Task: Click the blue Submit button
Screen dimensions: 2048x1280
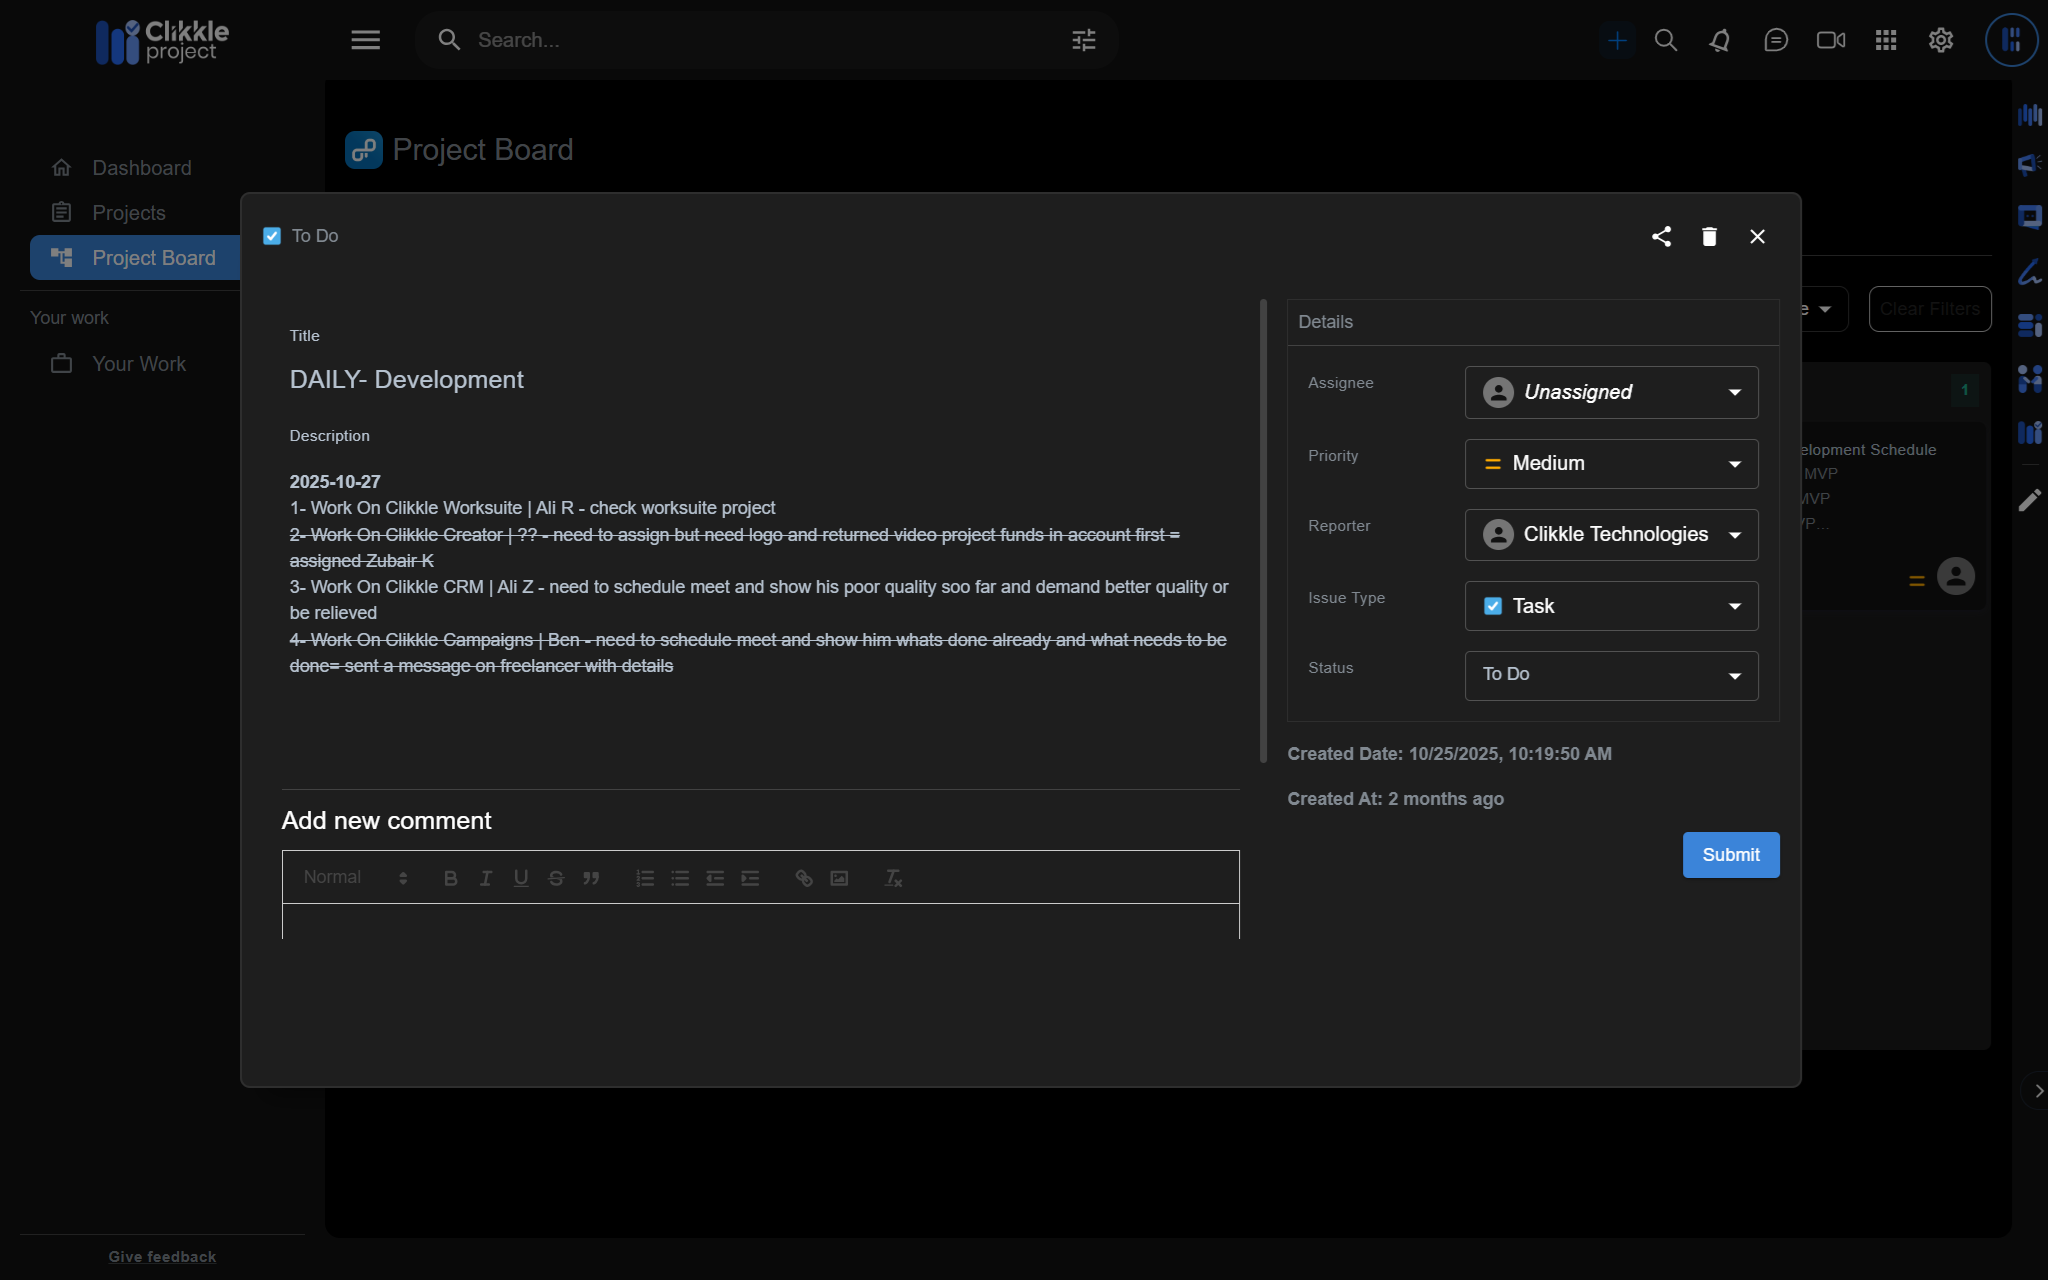Action: click(1730, 855)
